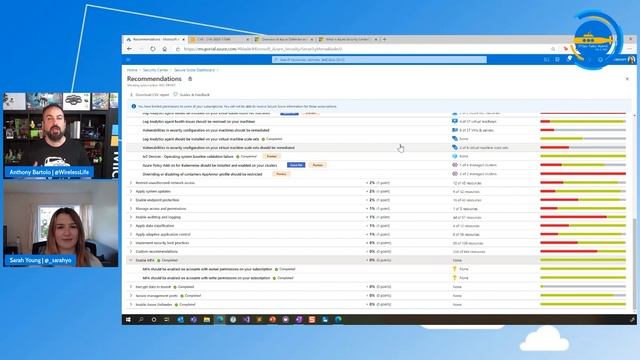The image size is (640, 360).
Task: Open the Windows Start menu
Action: (128, 320)
